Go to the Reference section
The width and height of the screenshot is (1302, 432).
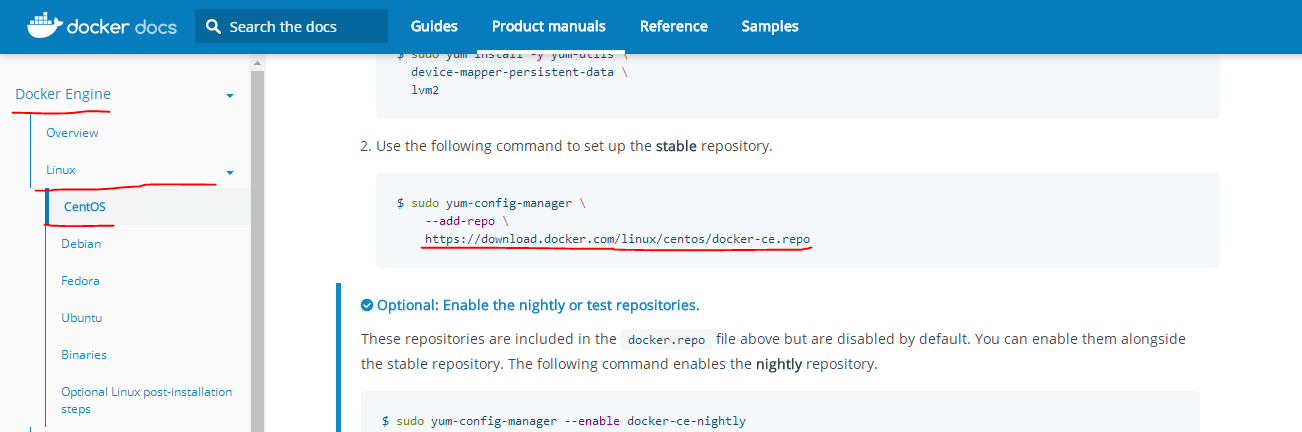(673, 27)
